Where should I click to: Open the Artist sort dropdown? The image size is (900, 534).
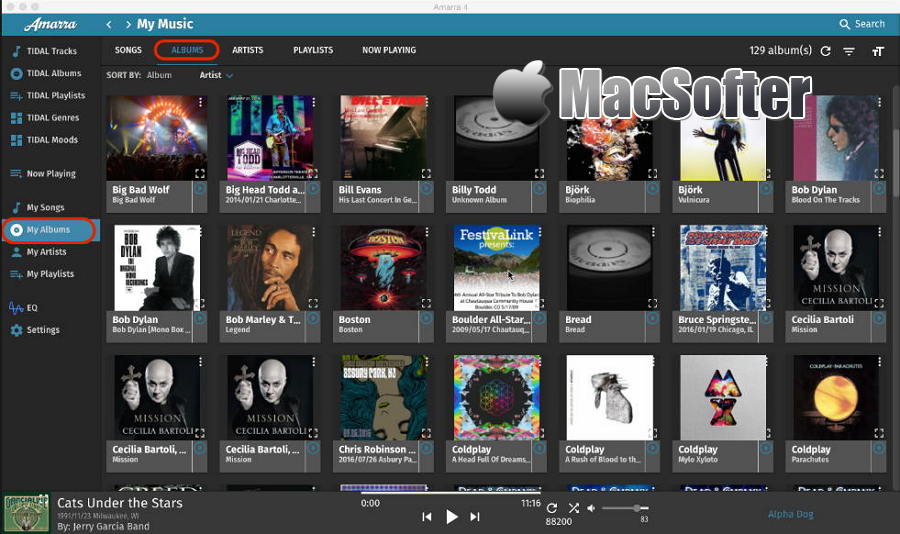click(216, 75)
